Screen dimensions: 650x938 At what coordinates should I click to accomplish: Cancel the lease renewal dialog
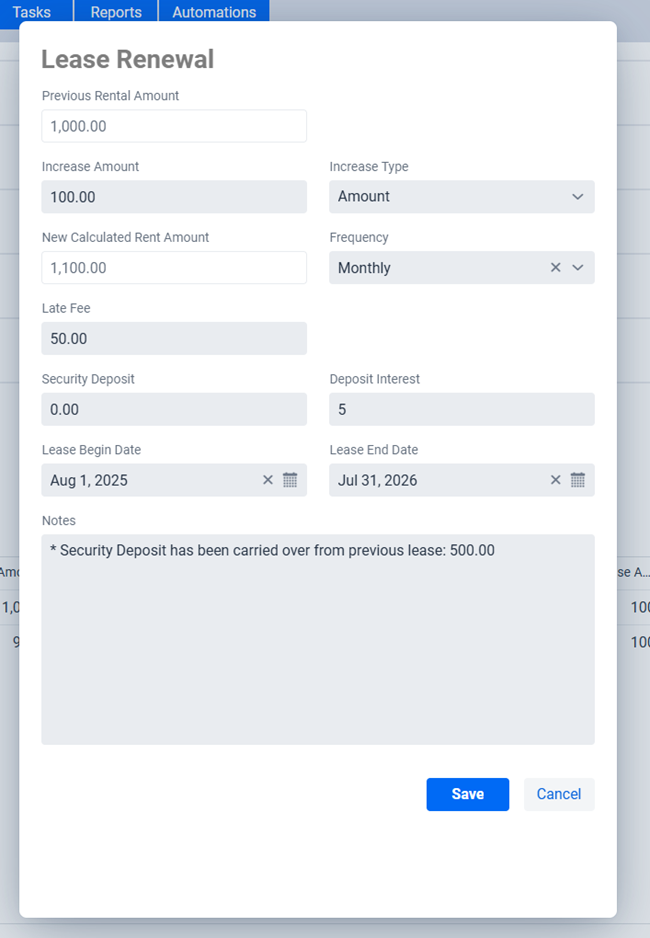coord(559,794)
